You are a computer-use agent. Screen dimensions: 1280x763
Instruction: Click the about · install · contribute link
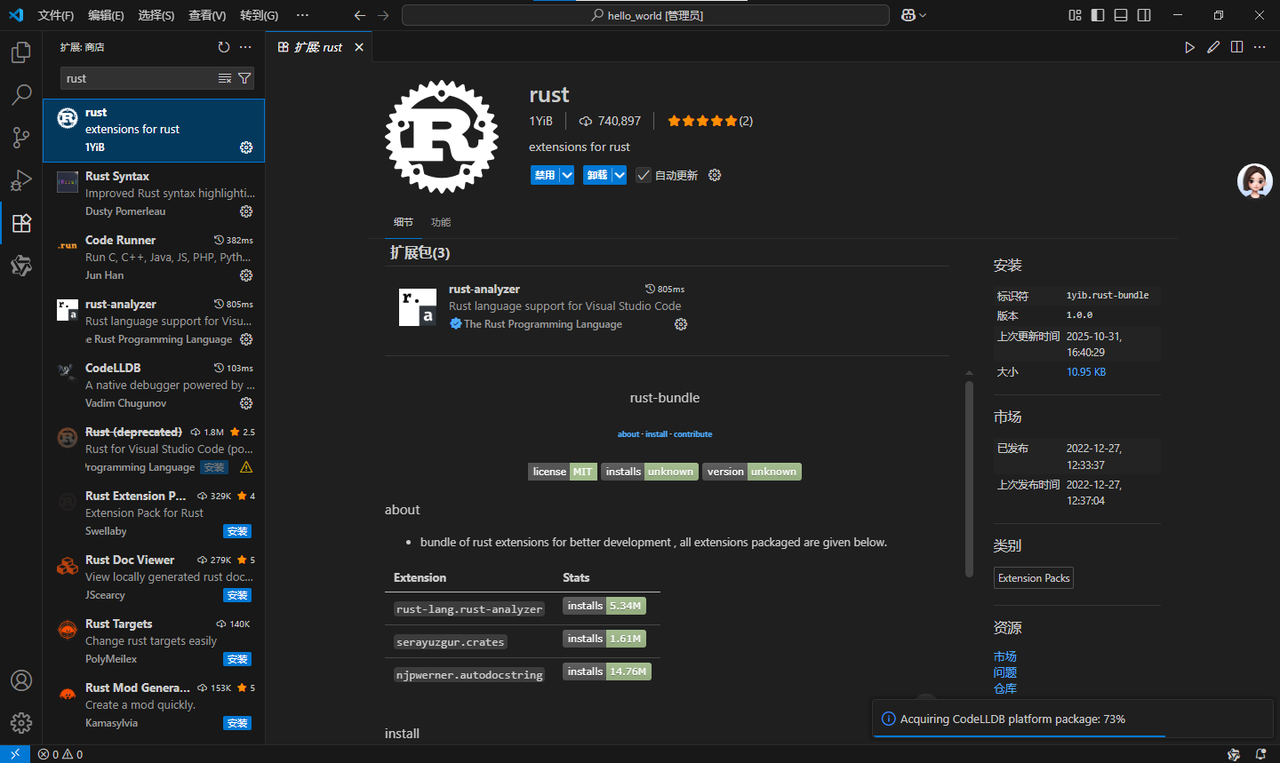tap(665, 434)
